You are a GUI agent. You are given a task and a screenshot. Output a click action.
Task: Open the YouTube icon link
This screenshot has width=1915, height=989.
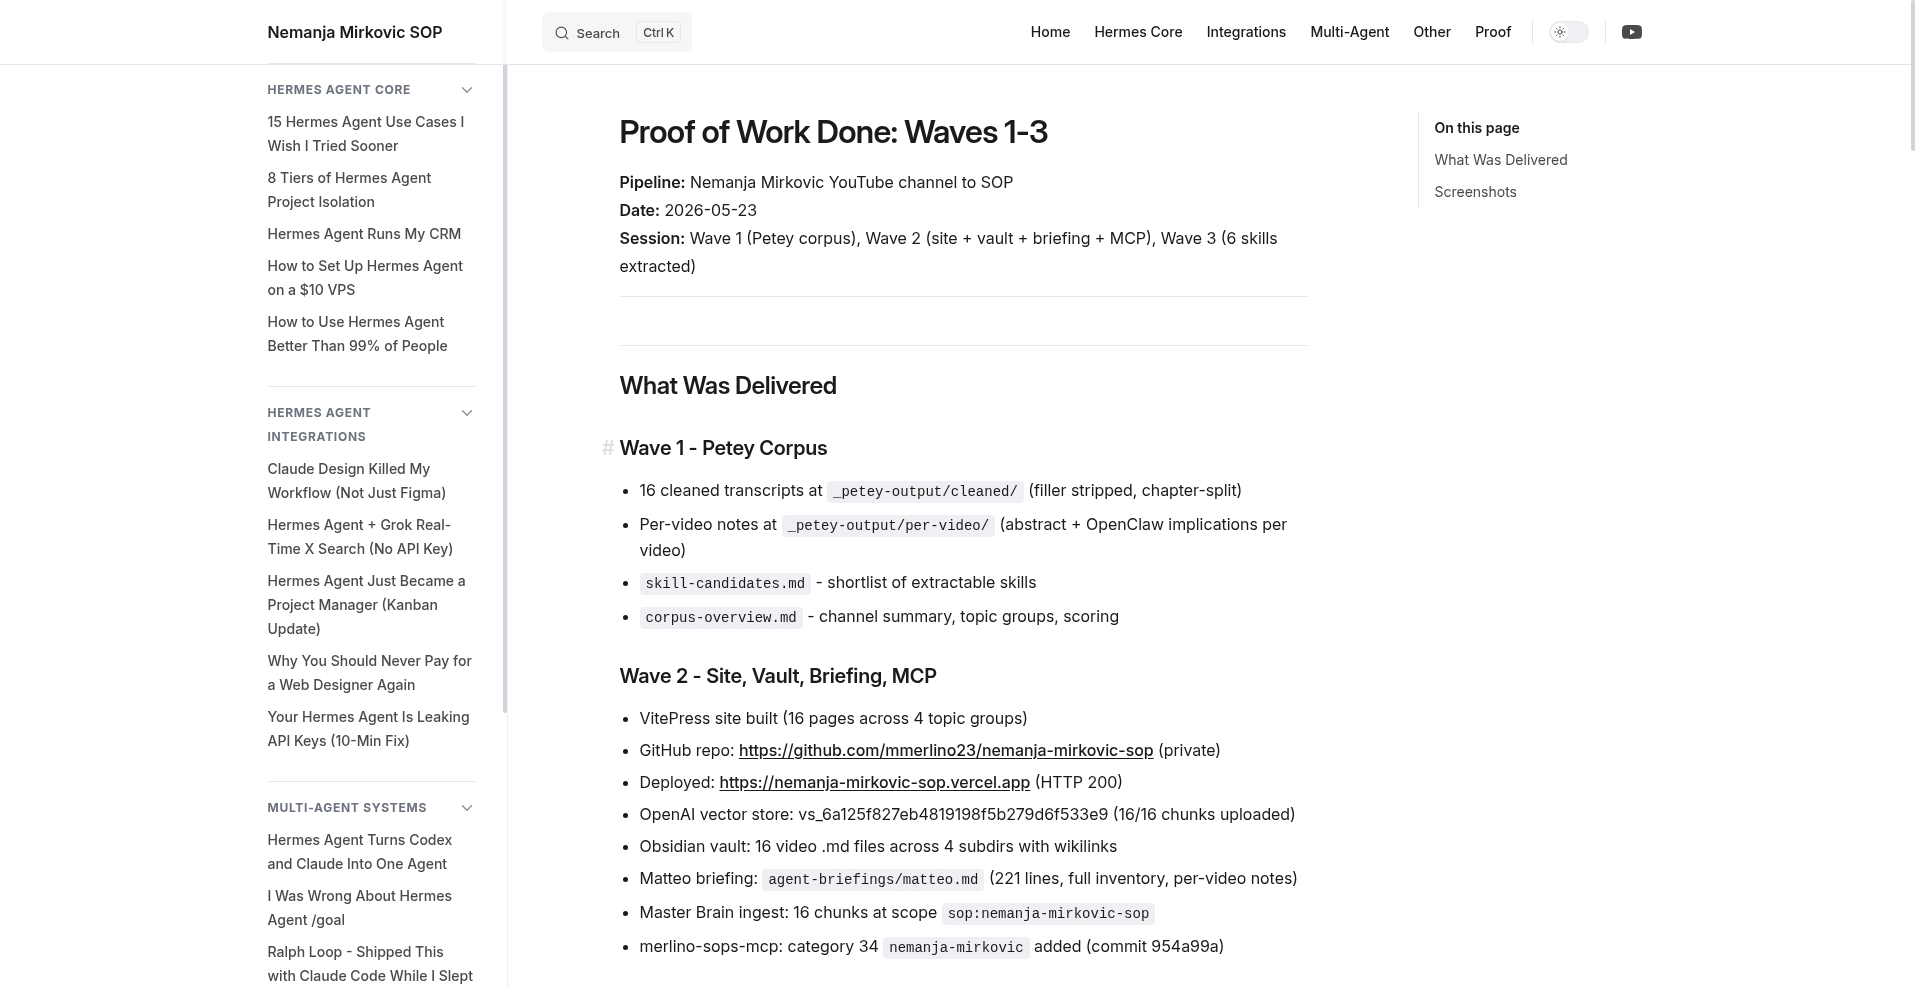coord(1631,32)
